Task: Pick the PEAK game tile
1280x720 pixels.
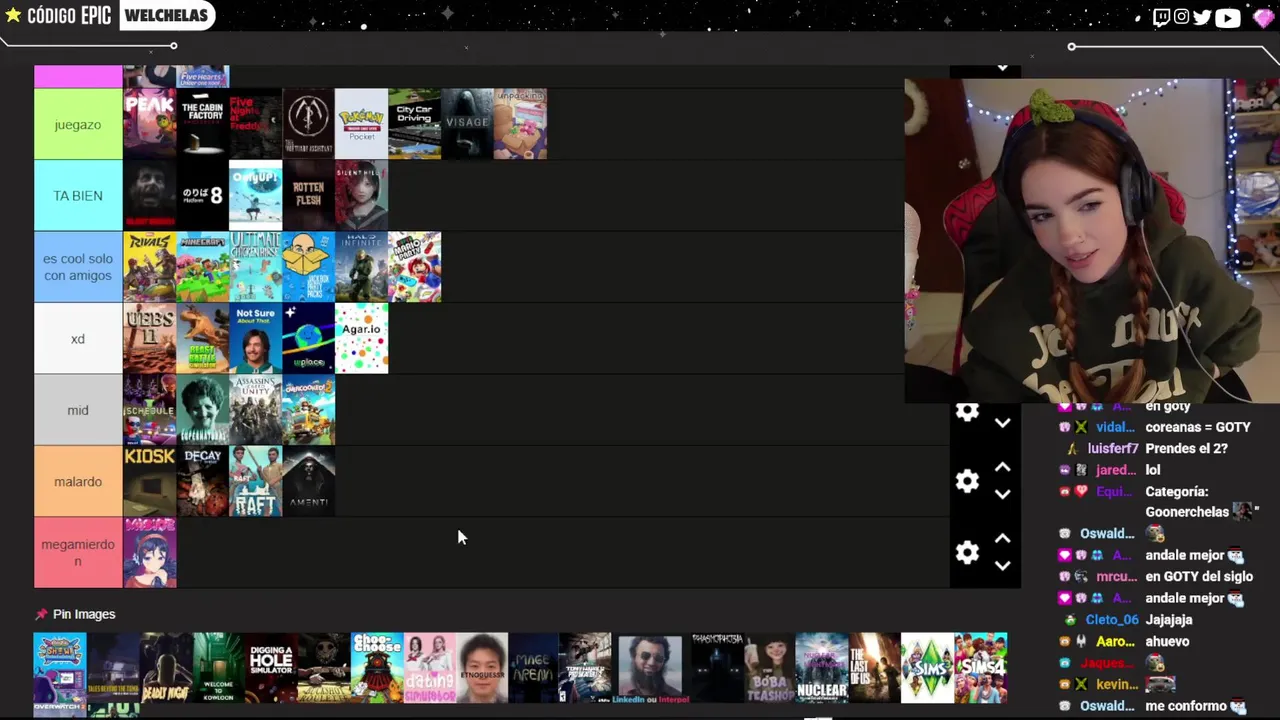Action: click(149, 124)
